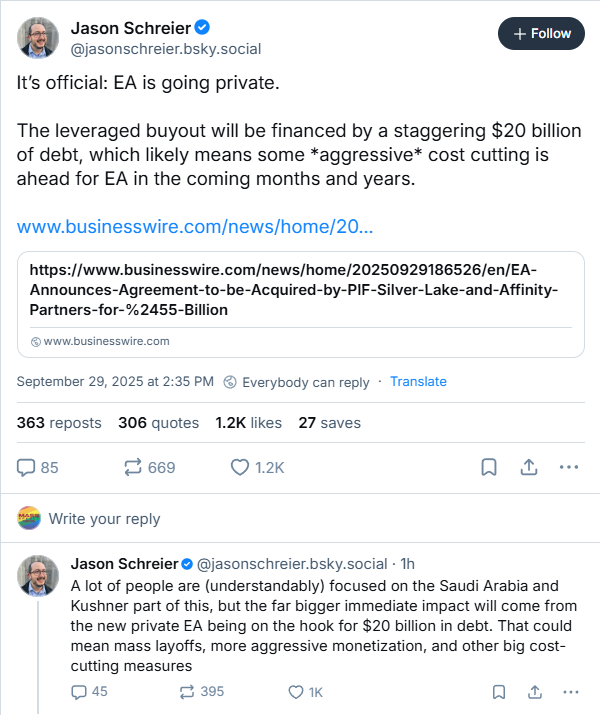Like the main post with heart icon
Viewport: 600px width, 715px height.
[240, 467]
